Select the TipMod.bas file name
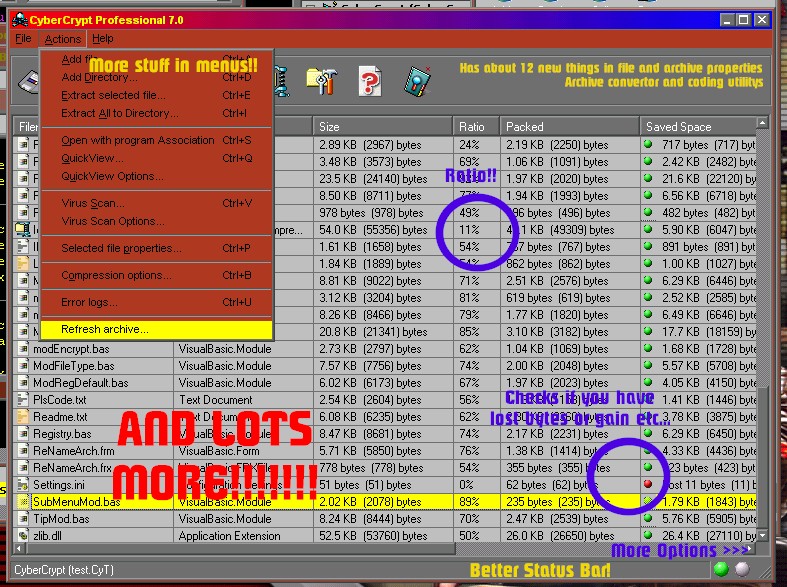 (61, 519)
